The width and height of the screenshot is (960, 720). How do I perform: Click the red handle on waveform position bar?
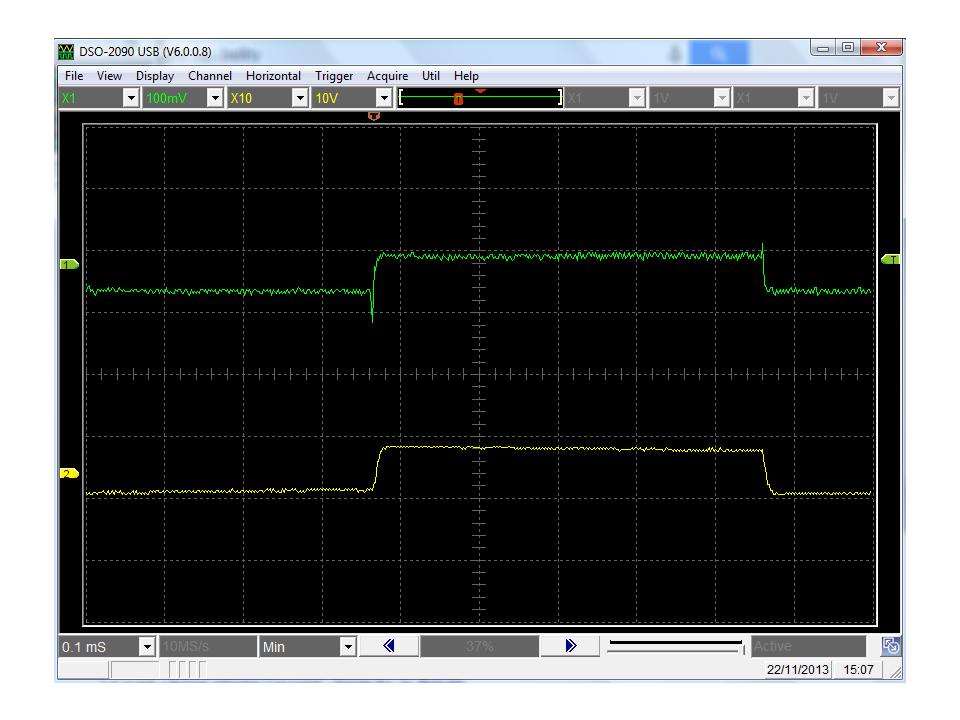click(458, 98)
